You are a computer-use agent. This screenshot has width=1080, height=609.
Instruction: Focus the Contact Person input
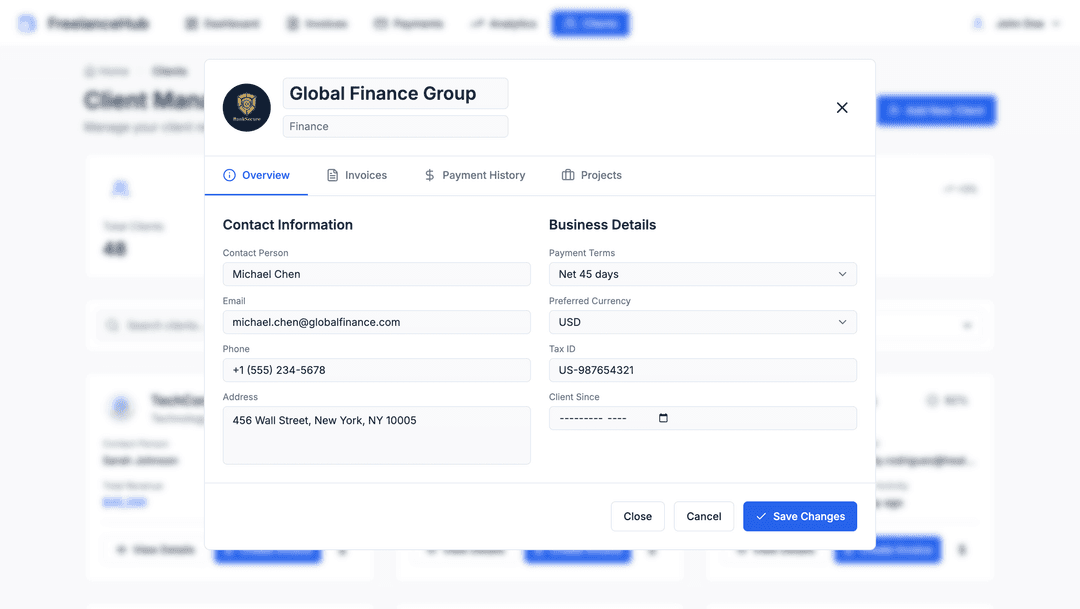(376, 274)
